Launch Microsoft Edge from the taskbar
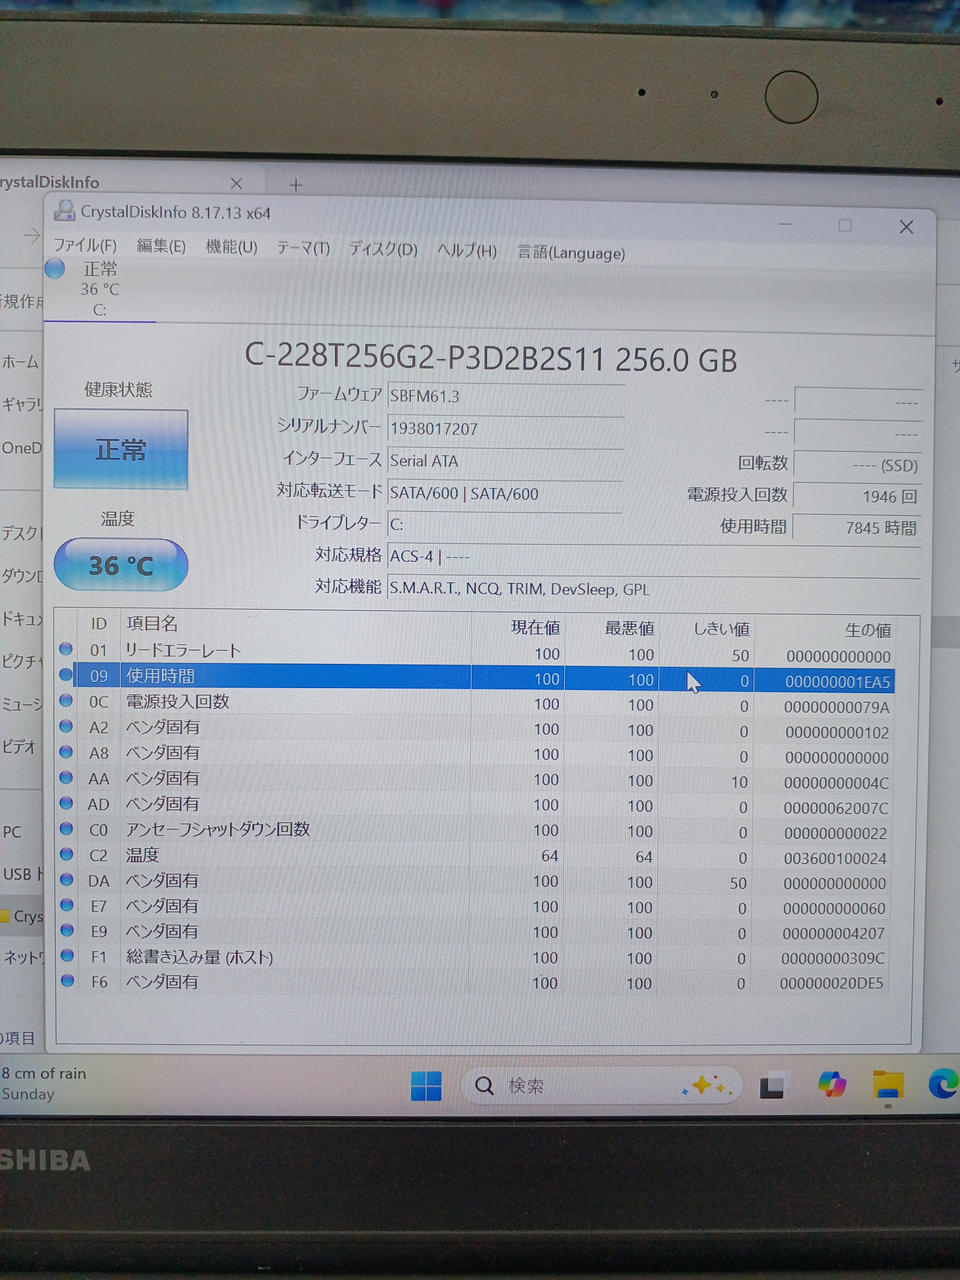 coord(942,1084)
